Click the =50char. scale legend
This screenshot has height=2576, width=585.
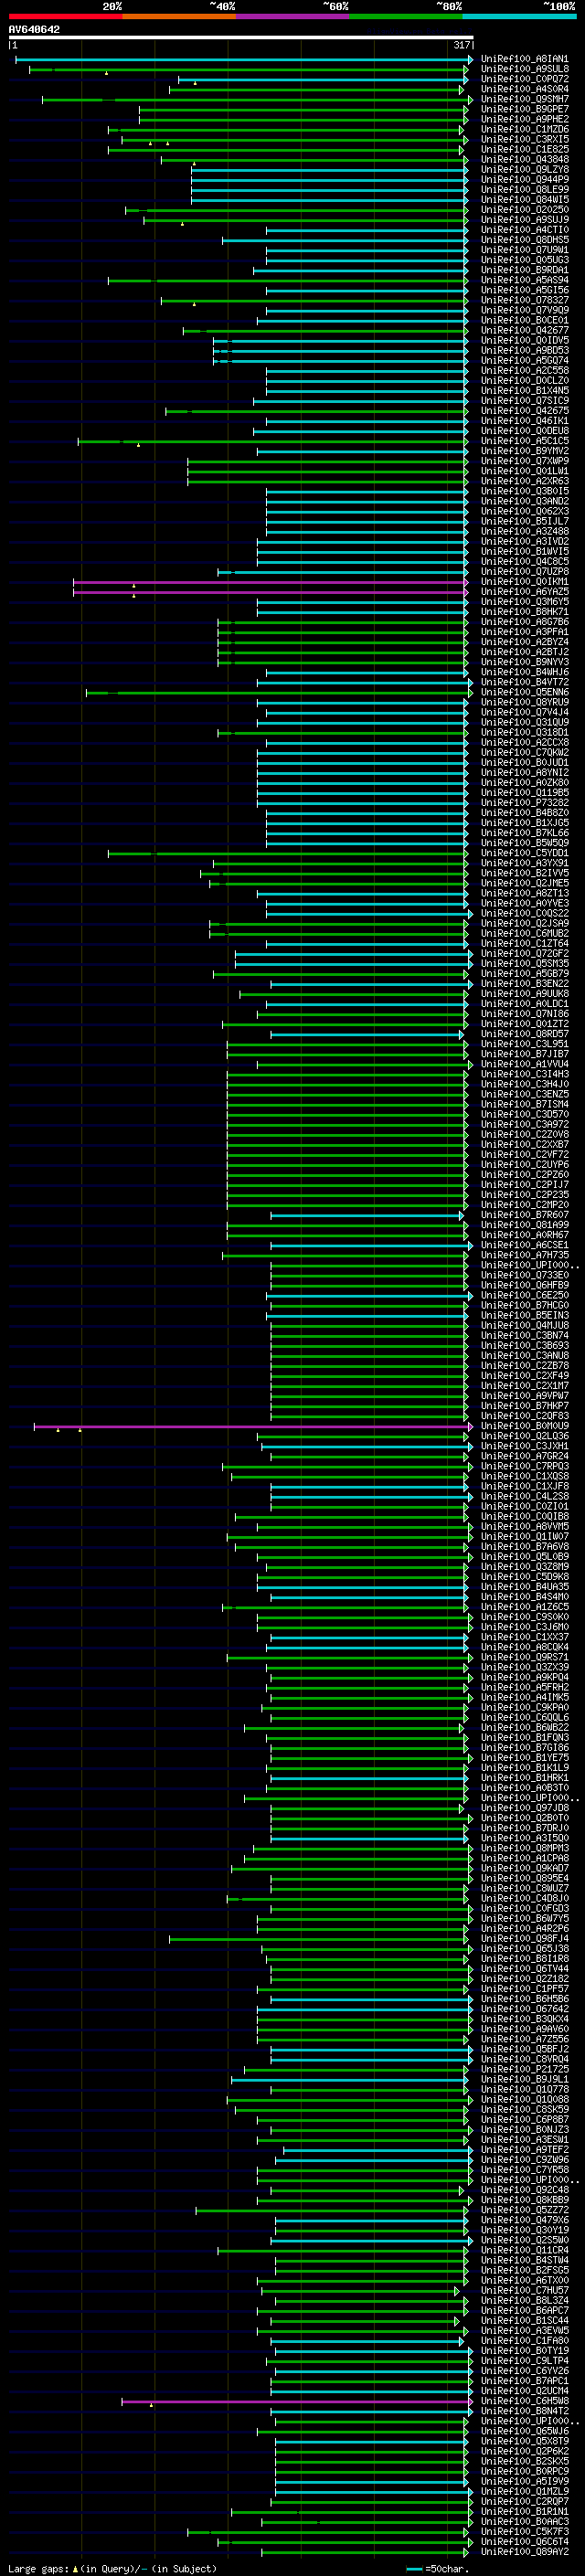437,2568
